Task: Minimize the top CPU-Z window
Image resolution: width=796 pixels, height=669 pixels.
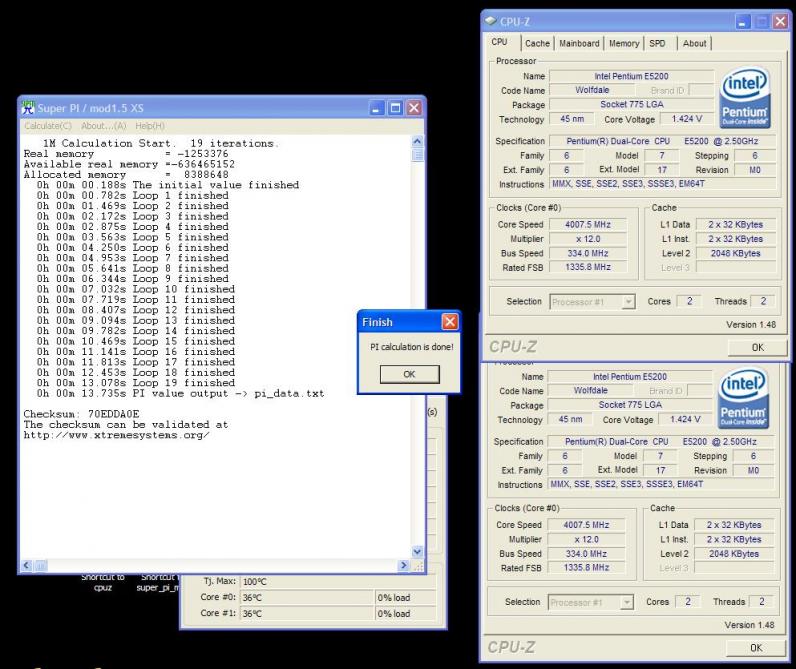Action: pos(742,22)
